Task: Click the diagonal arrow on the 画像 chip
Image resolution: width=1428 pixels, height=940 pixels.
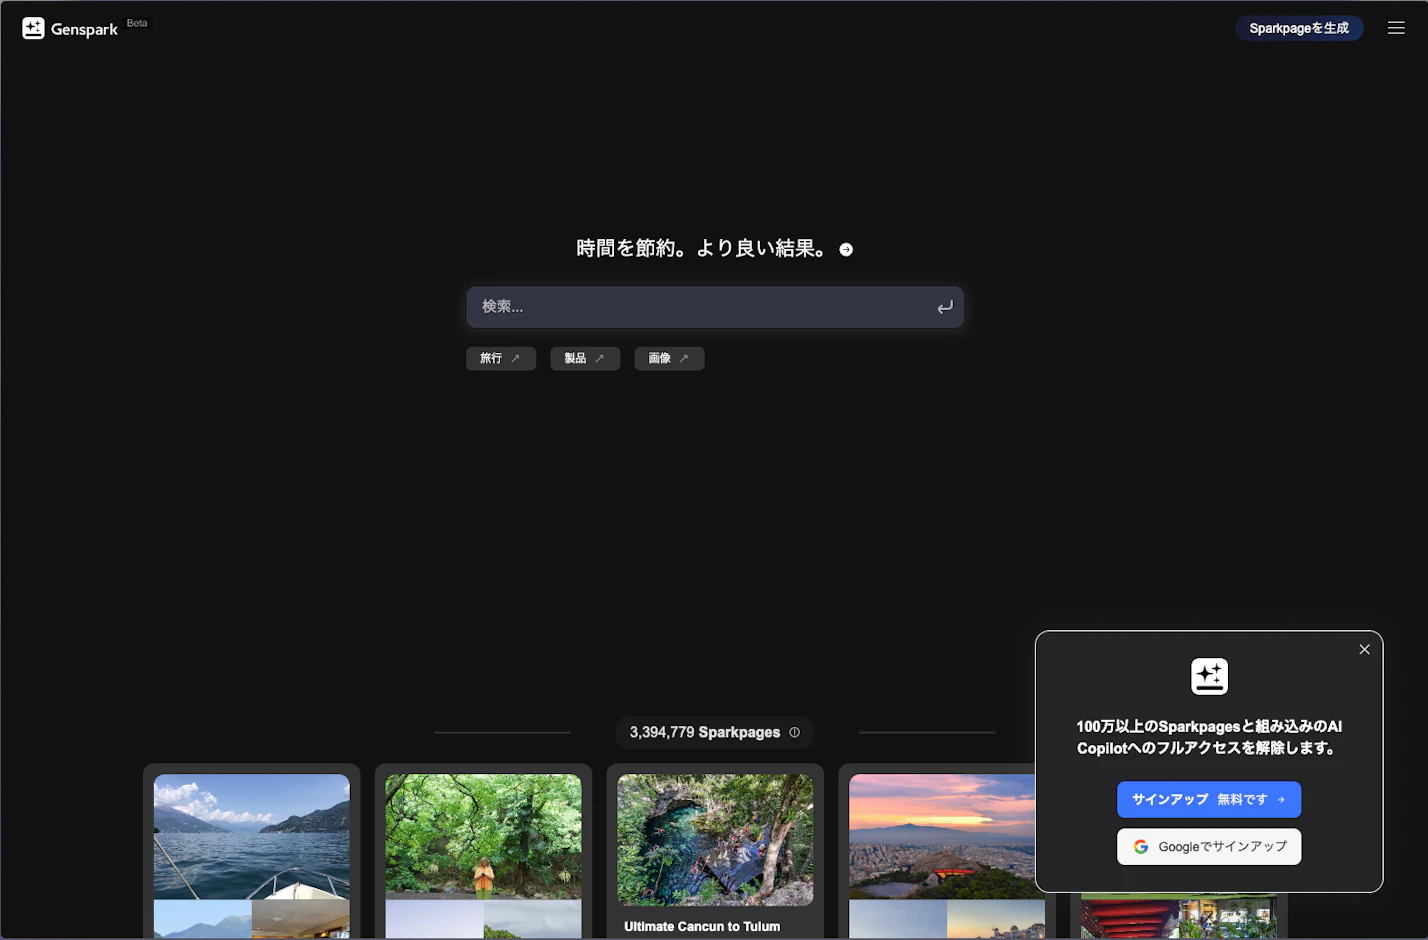Action: [x=684, y=357]
